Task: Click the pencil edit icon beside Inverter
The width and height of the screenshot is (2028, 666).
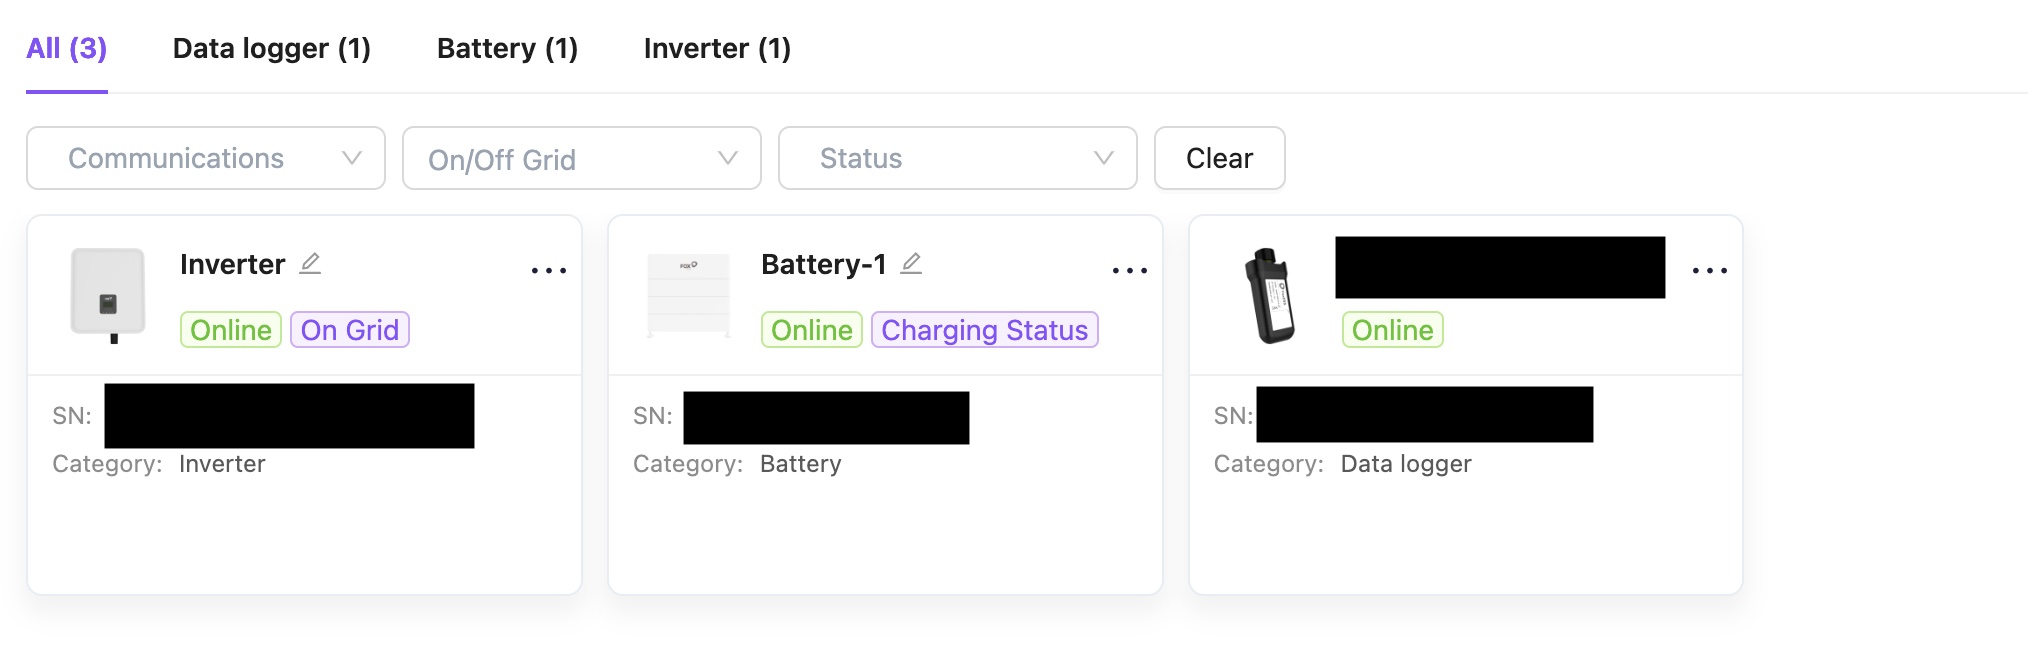Action: (x=310, y=263)
